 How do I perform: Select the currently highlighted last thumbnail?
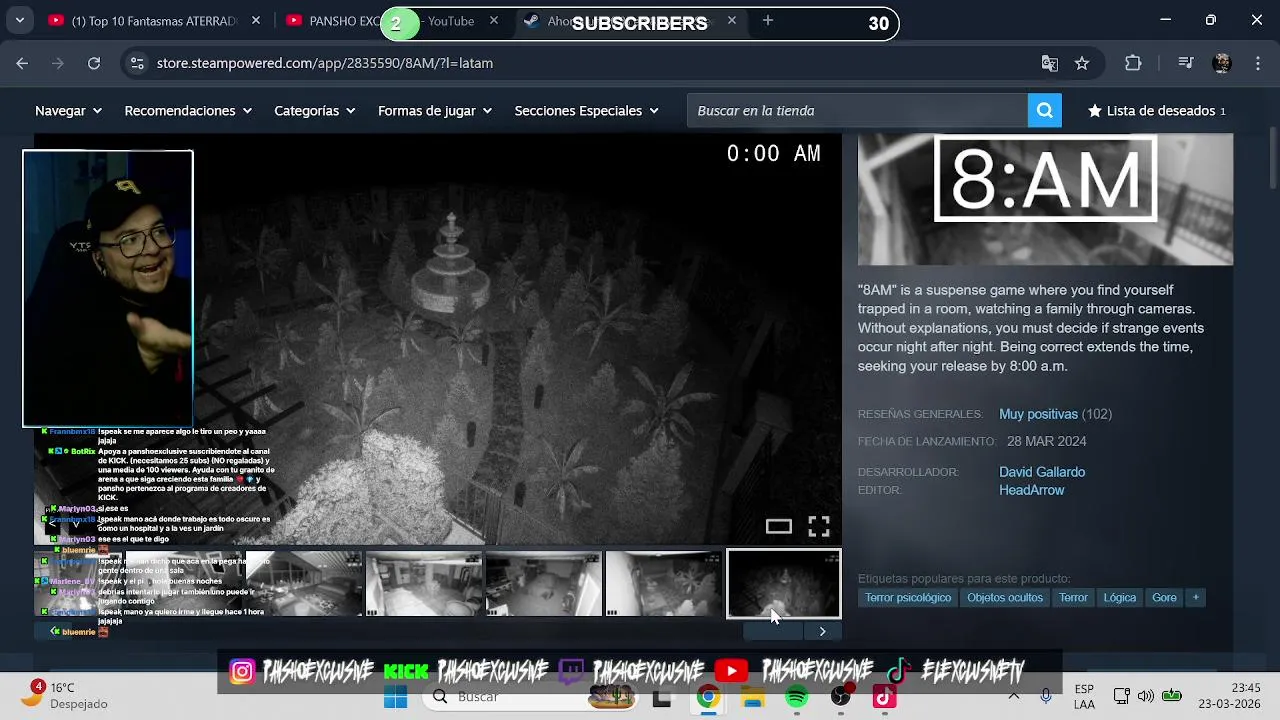point(784,584)
